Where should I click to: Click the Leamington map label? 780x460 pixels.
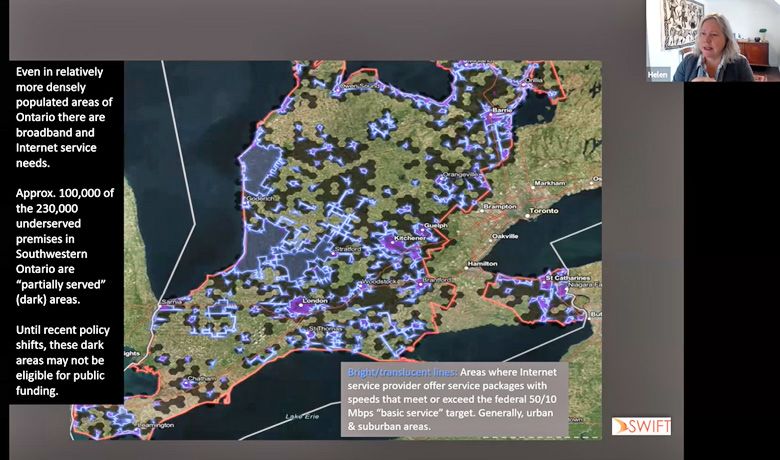click(x=155, y=425)
